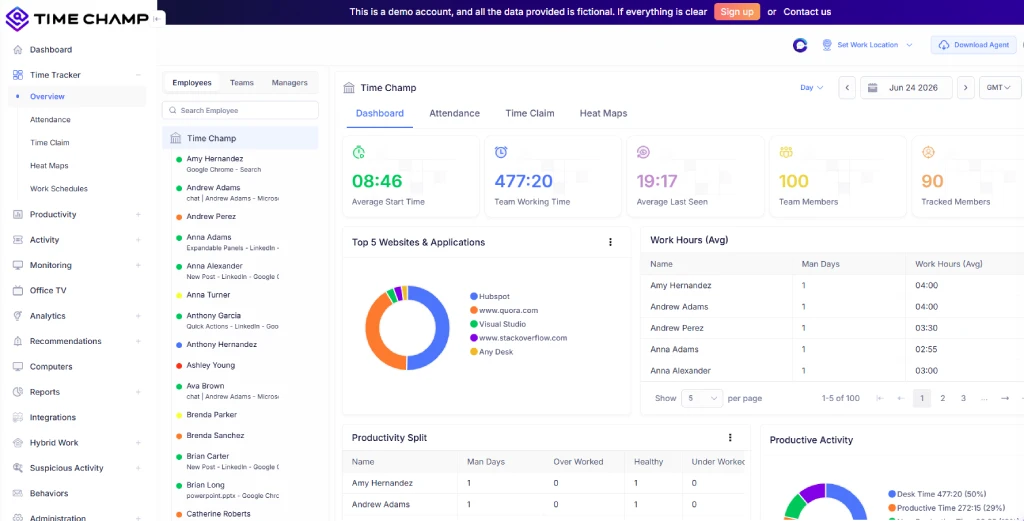1024x521 pixels.
Task: Click the Reports sidebar icon
Action: click(x=18, y=392)
